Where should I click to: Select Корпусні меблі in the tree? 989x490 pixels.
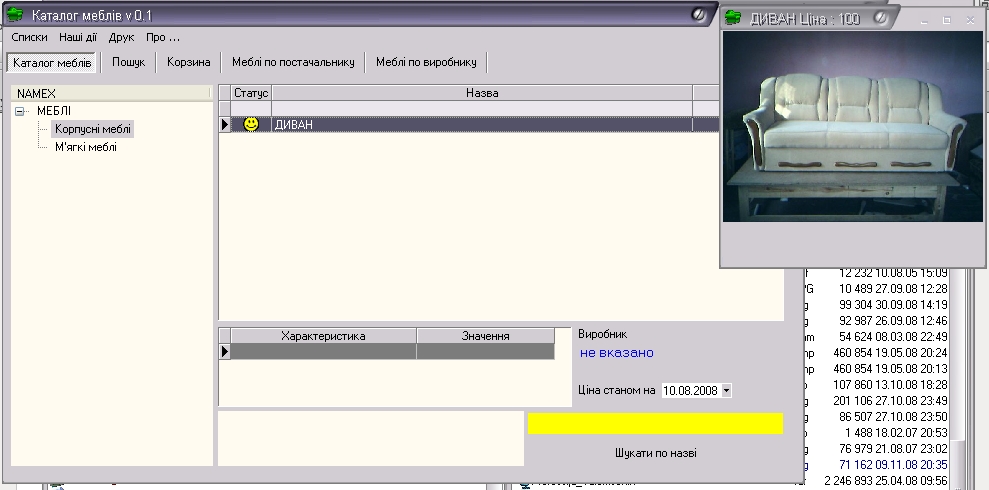(93, 129)
